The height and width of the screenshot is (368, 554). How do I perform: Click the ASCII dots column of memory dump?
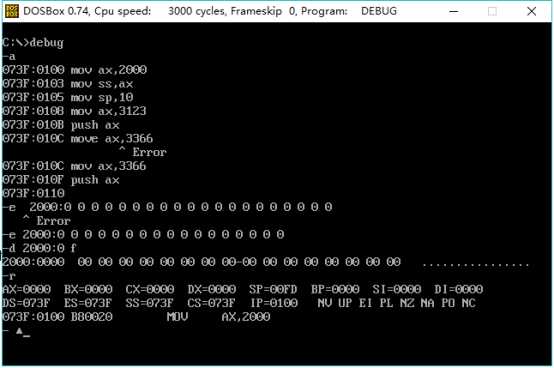click(476, 265)
